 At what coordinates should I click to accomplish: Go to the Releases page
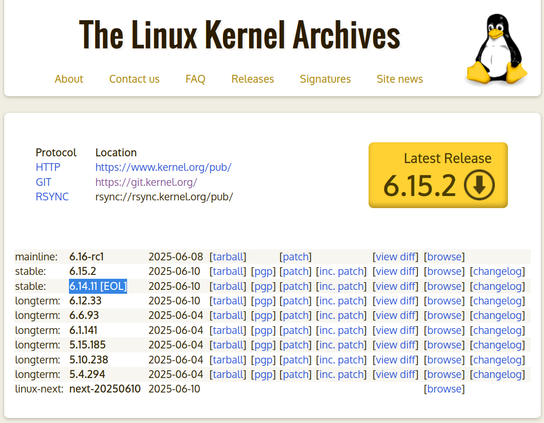click(x=253, y=79)
